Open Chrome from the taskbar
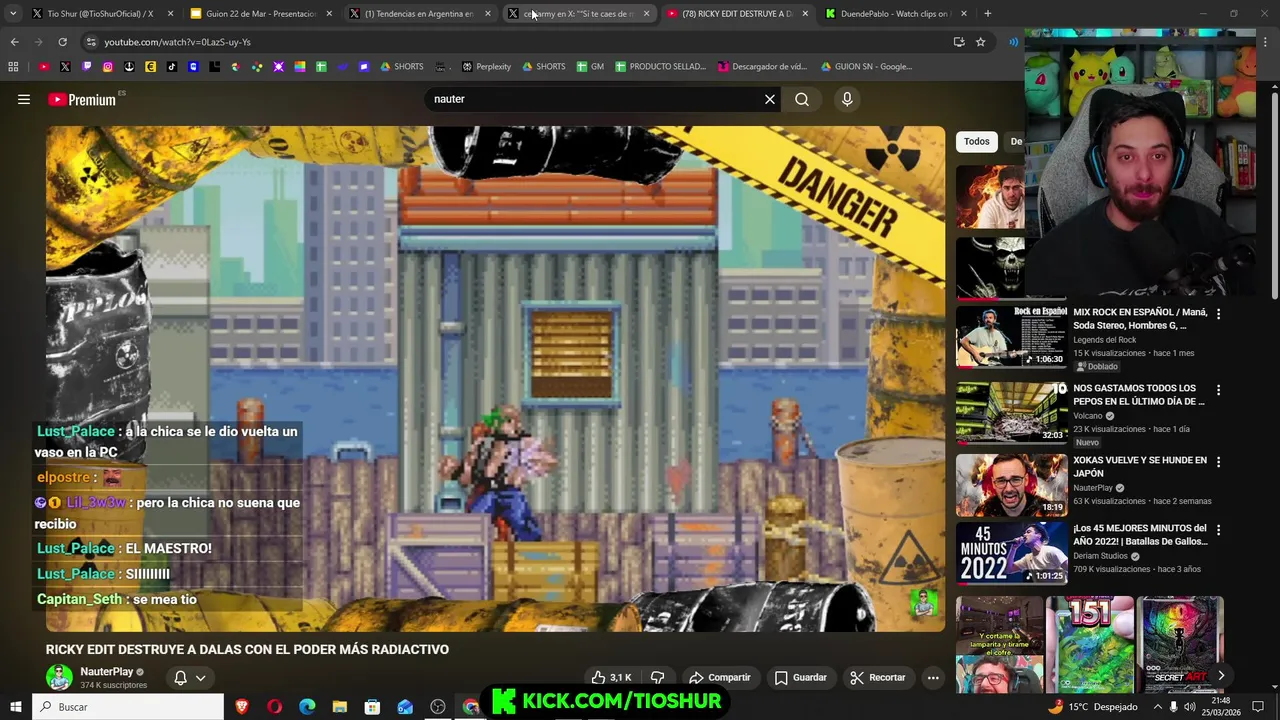Image resolution: width=1280 pixels, height=720 pixels. pyautogui.click(x=471, y=707)
